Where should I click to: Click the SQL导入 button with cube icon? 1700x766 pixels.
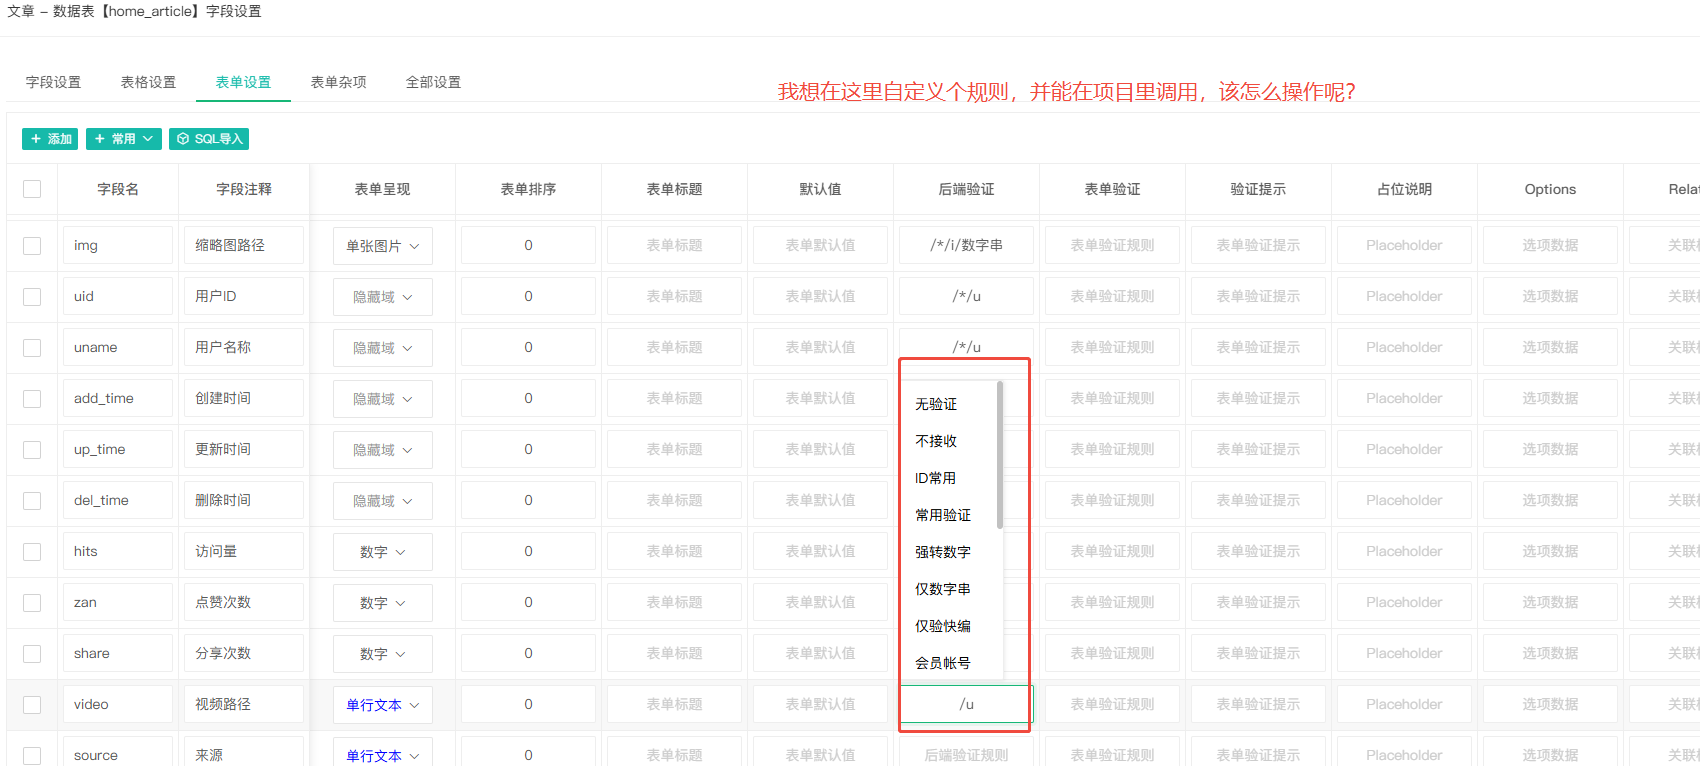coord(209,139)
